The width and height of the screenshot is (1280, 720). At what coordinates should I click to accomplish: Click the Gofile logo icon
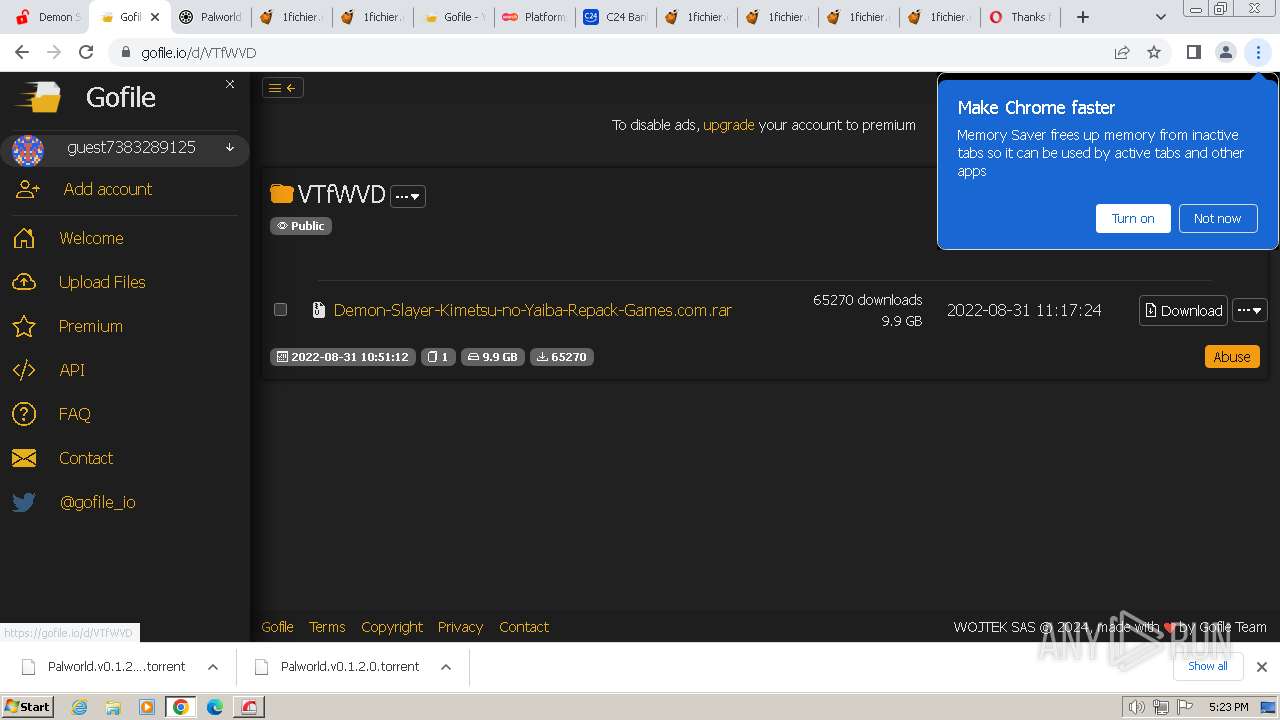(x=39, y=97)
